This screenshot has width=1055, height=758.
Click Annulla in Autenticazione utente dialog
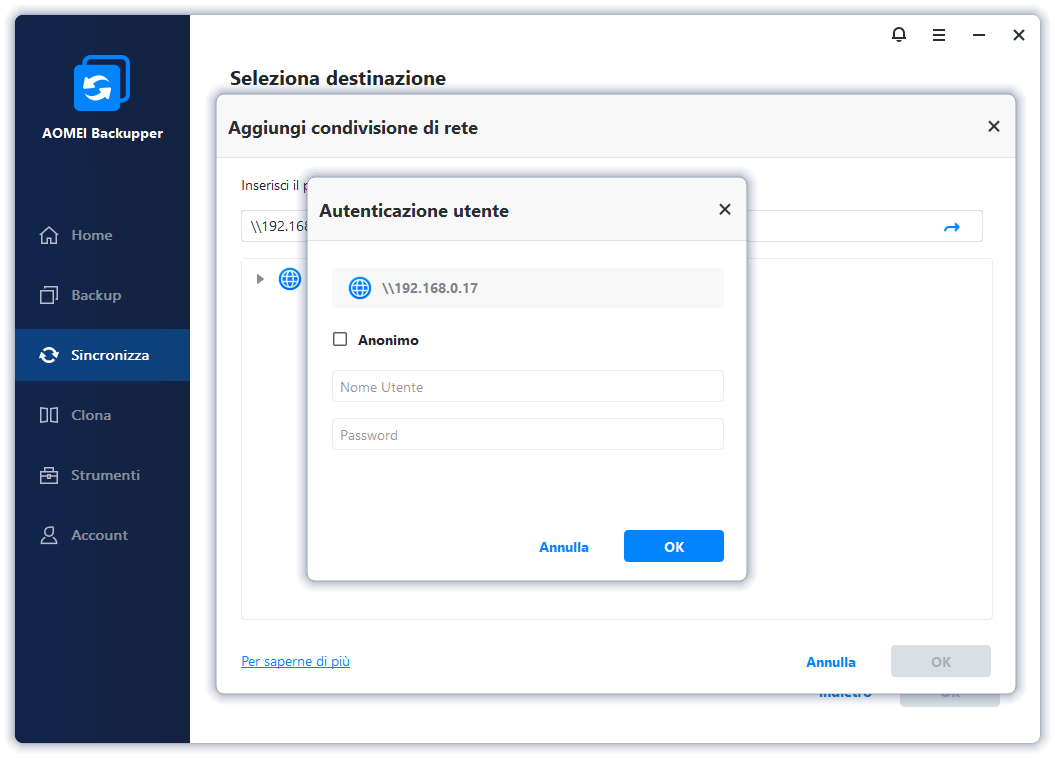tap(564, 547)
